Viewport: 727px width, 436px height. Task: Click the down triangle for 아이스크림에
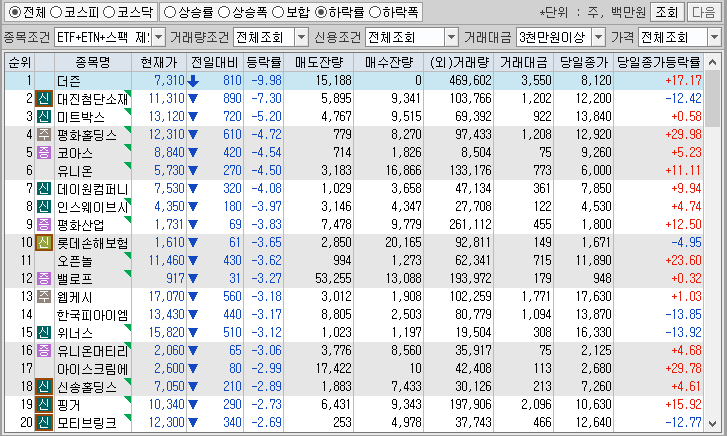pyautogui.click(x=193, y=369)
